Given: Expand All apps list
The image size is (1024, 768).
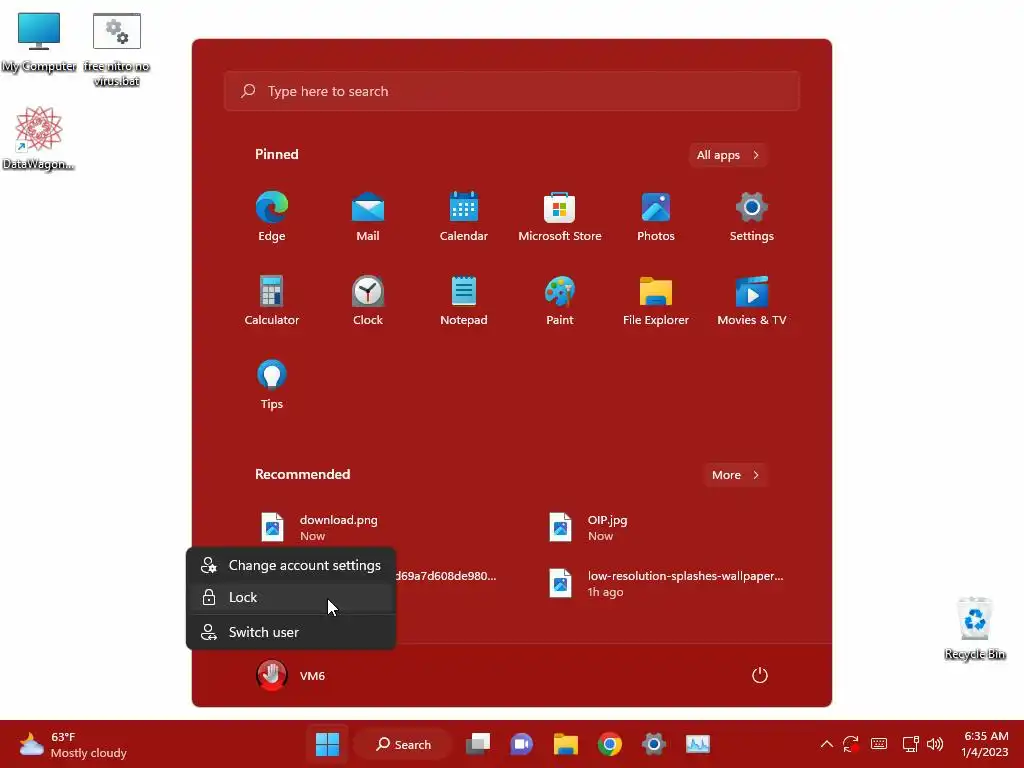Looking at the screenshot, I should pyautogui.click(x=728, y=155).
